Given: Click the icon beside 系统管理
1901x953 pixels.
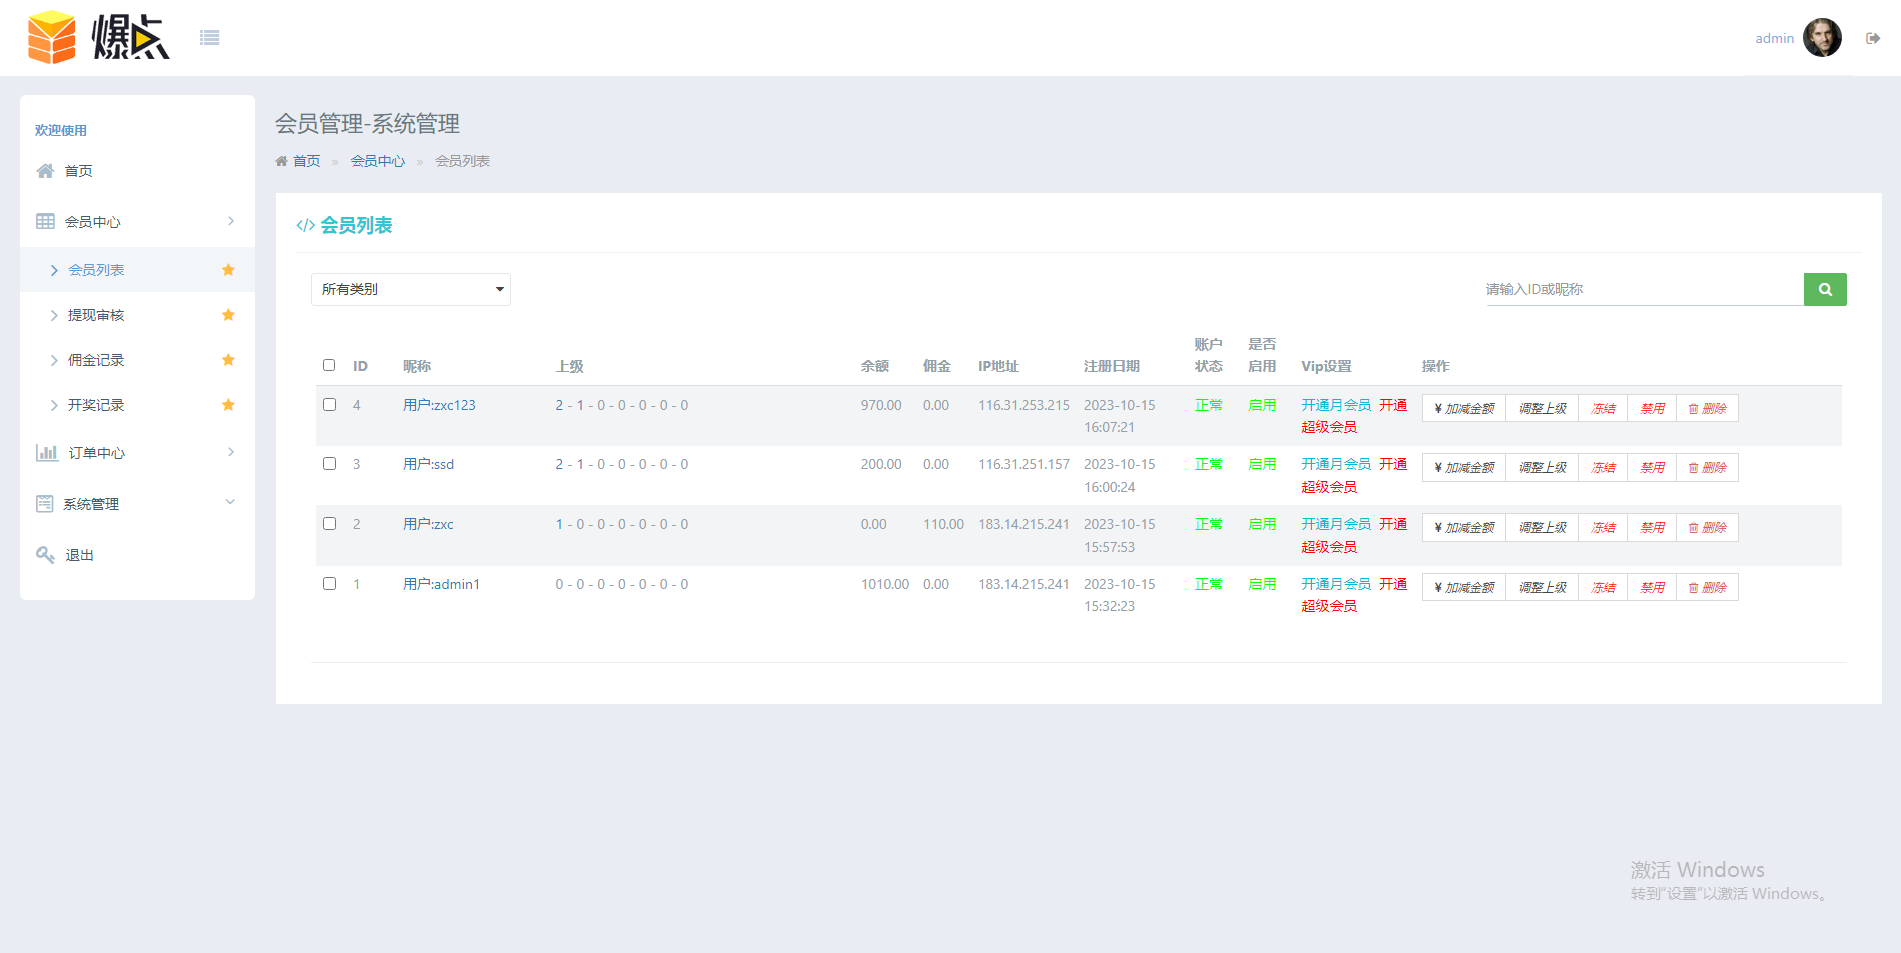Looking at the screenshot, I should [45, 503].
